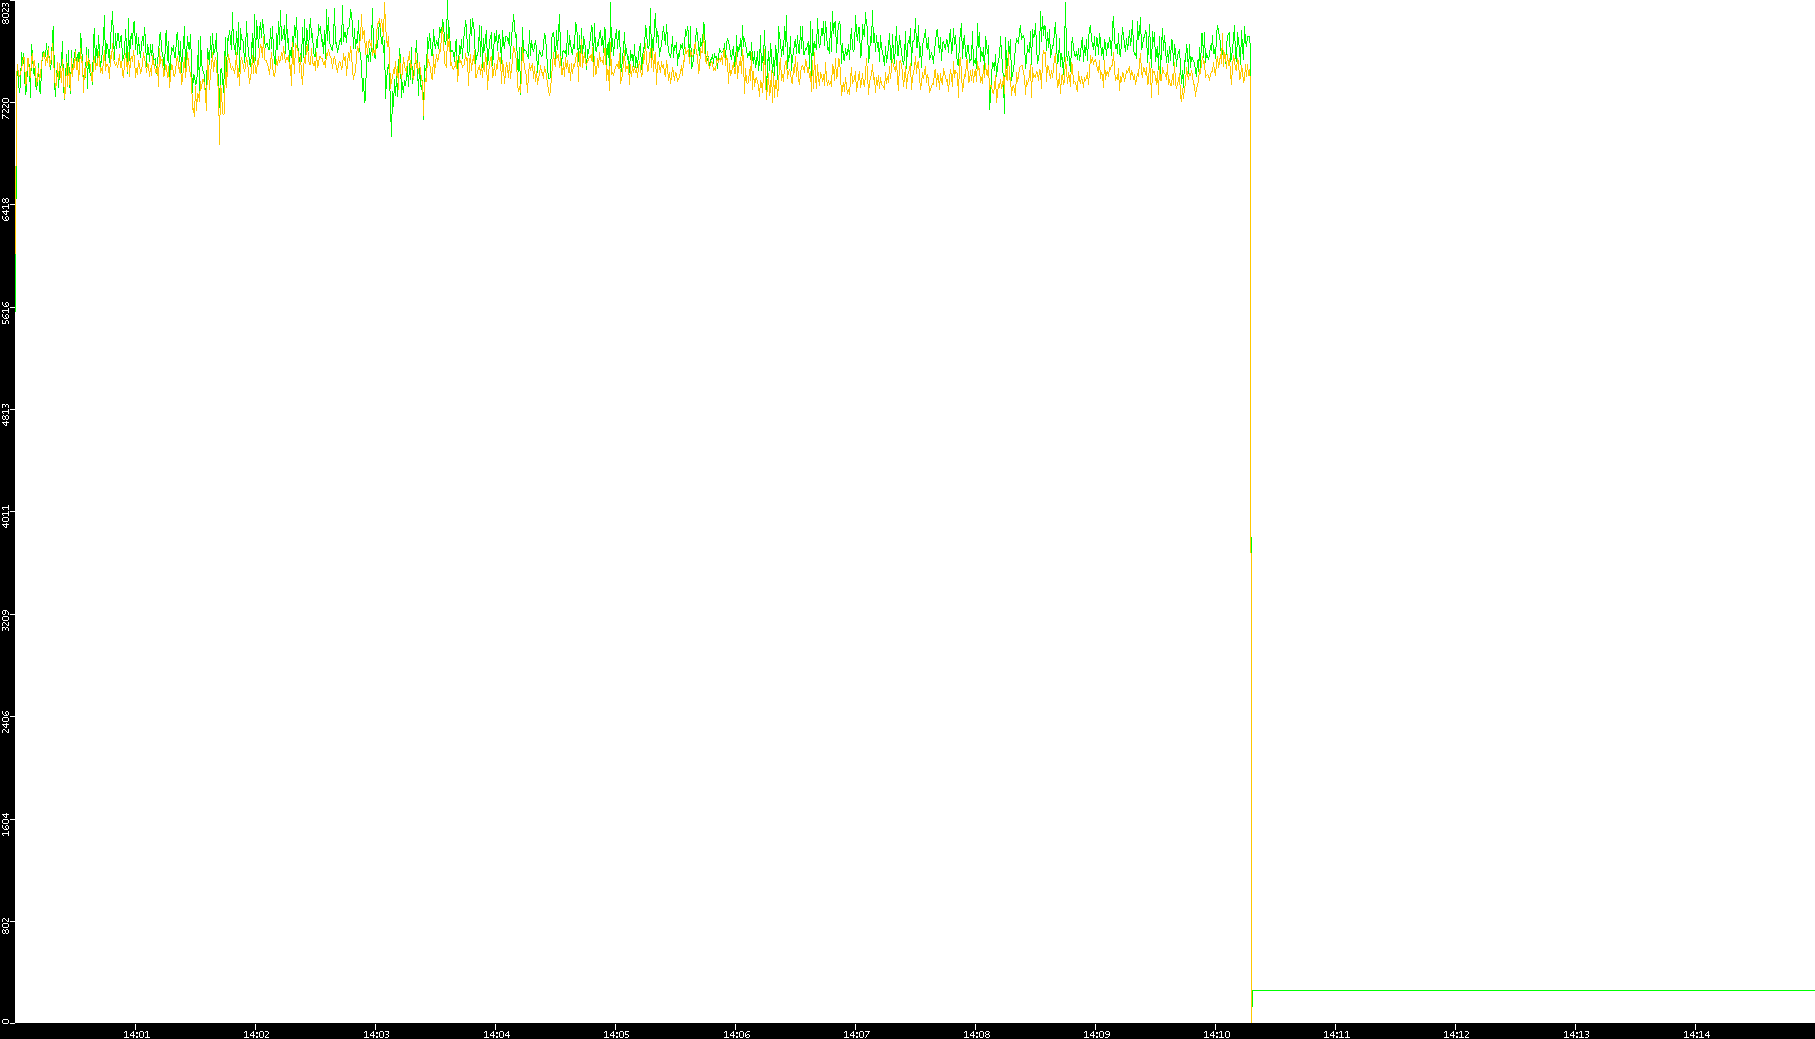Click the 8023 value on vertical axis
The height and width of the screenshot is (1039, 1815).
(6, 13)
